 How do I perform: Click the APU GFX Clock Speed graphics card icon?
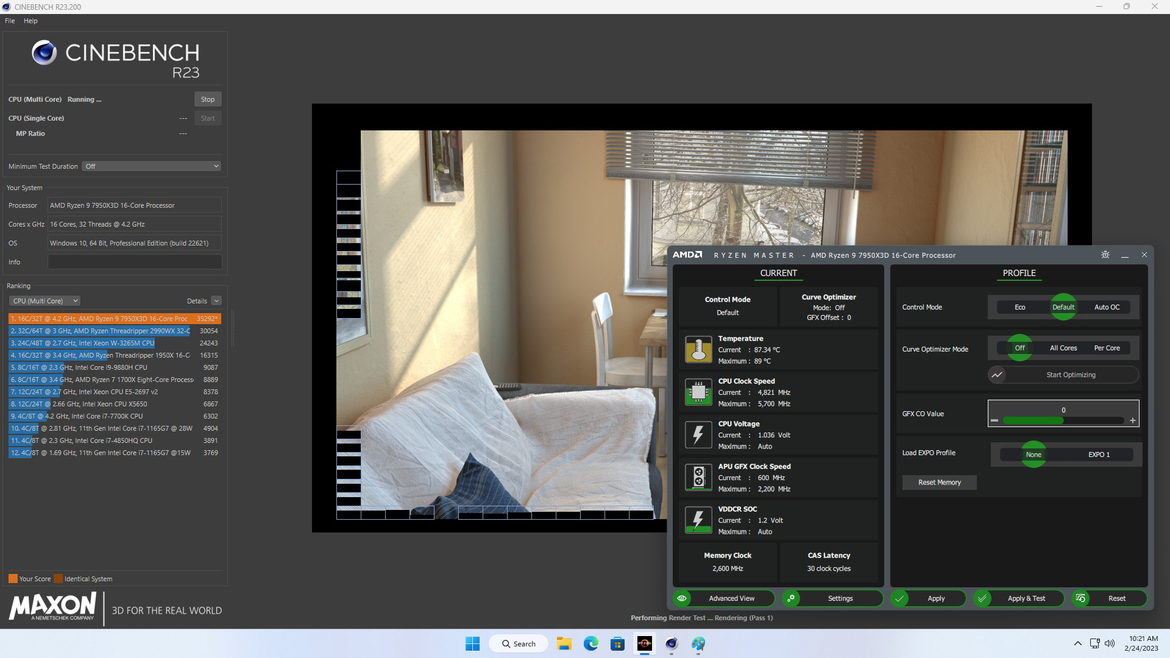tap(698, 477)
